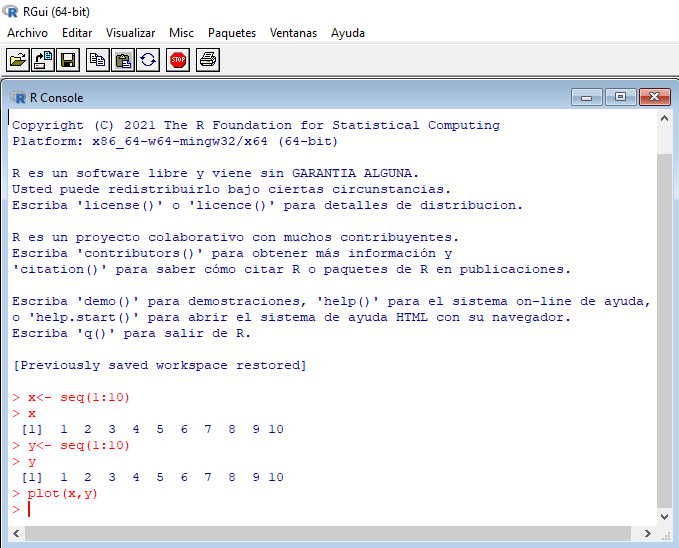Click the Copy toolbar icon

[x=97, y=60]
